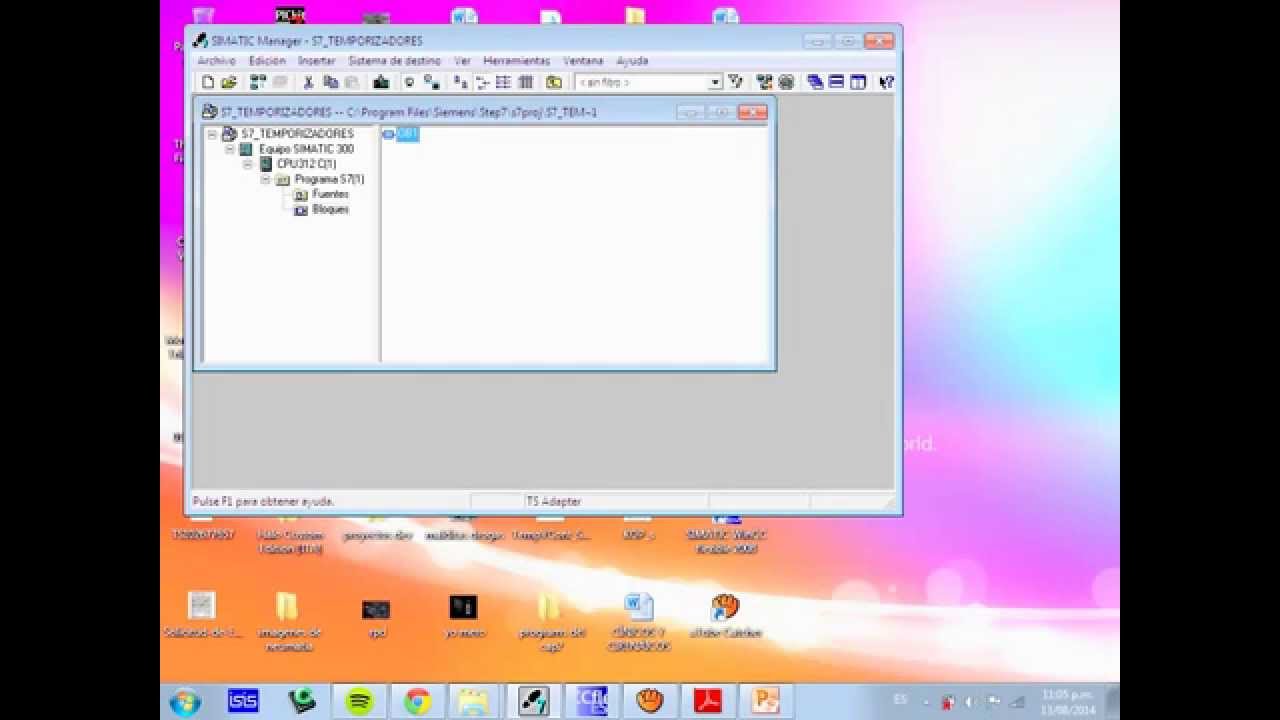Select Programa S7(1) tree item
This screenshot has height=720, width=1280.
click(329, 179)
